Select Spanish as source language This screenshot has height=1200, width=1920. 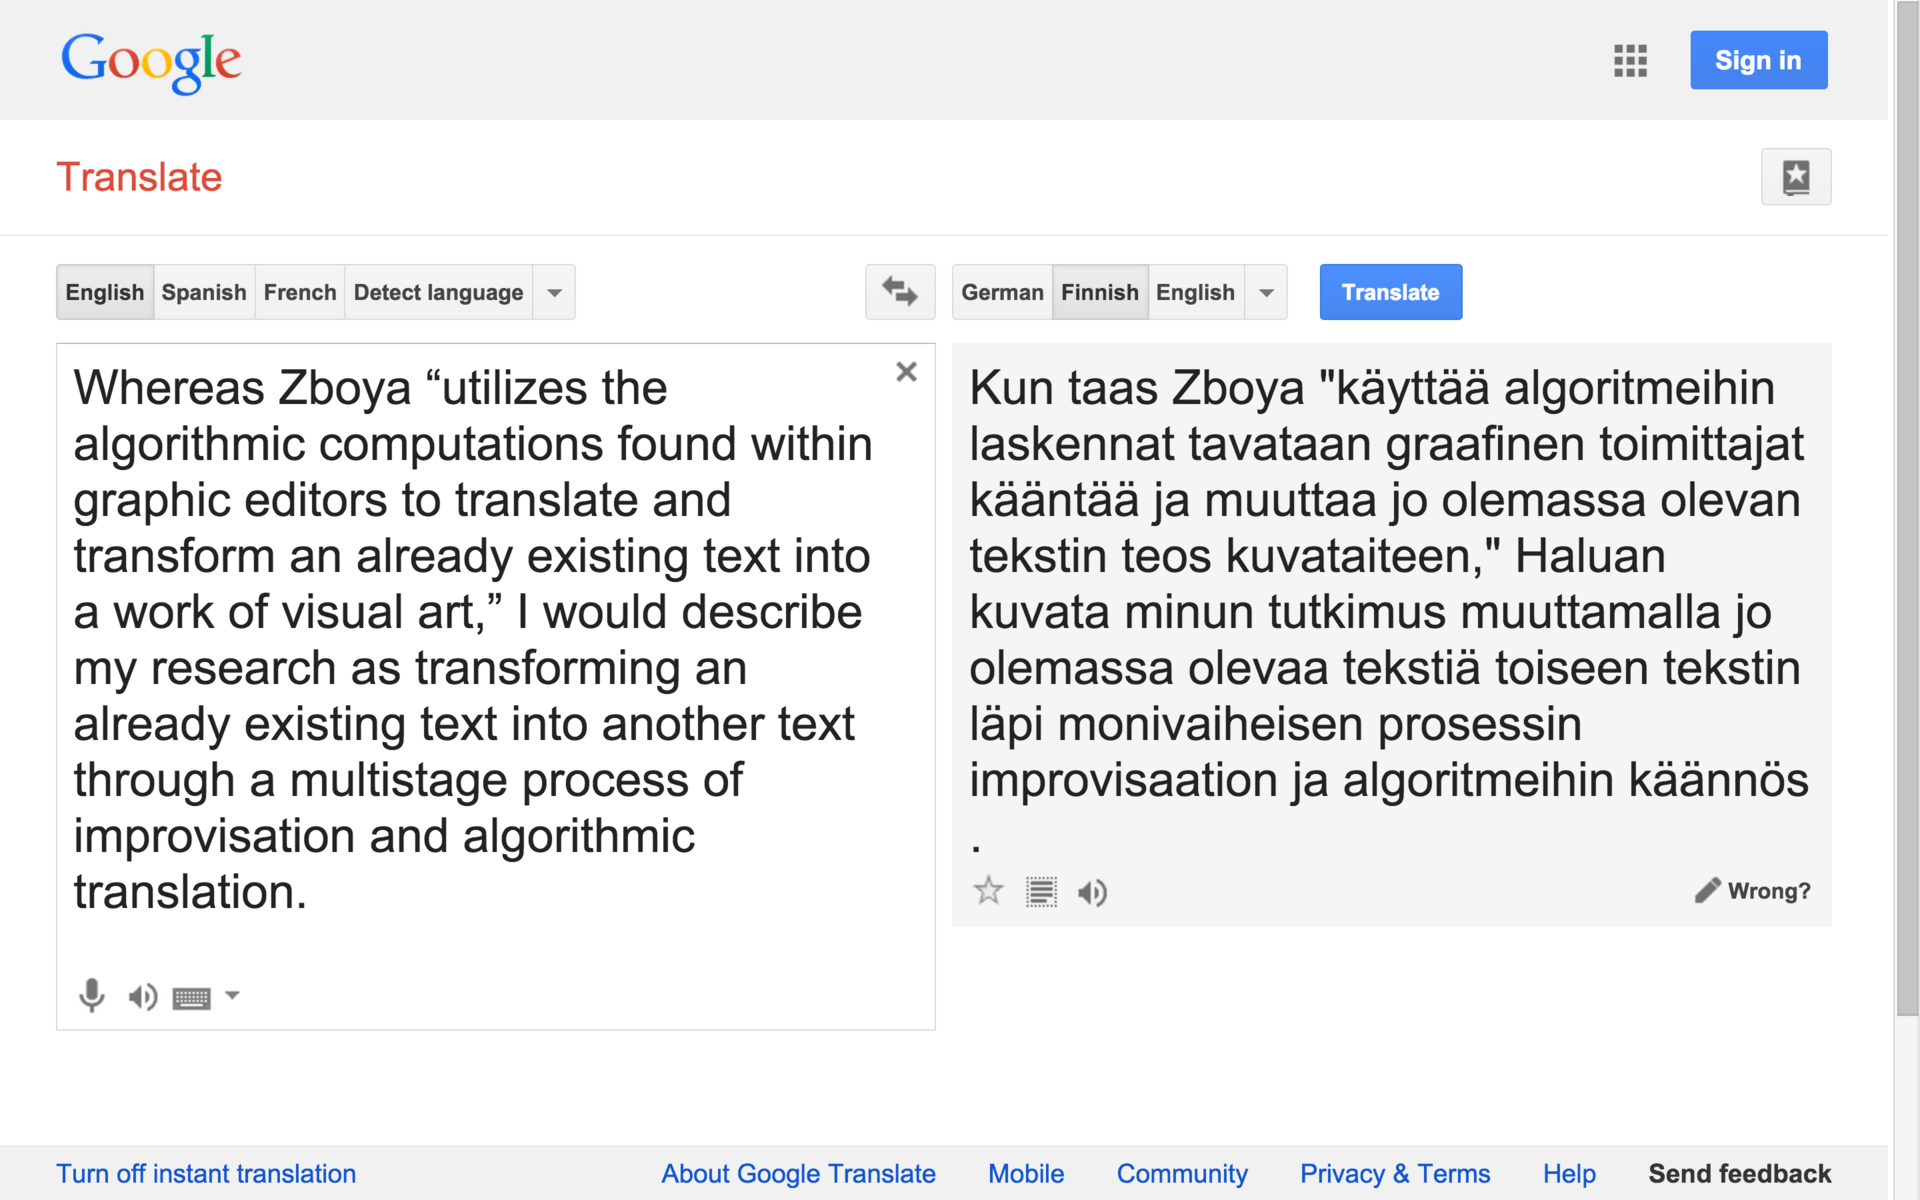click(204, 292)
